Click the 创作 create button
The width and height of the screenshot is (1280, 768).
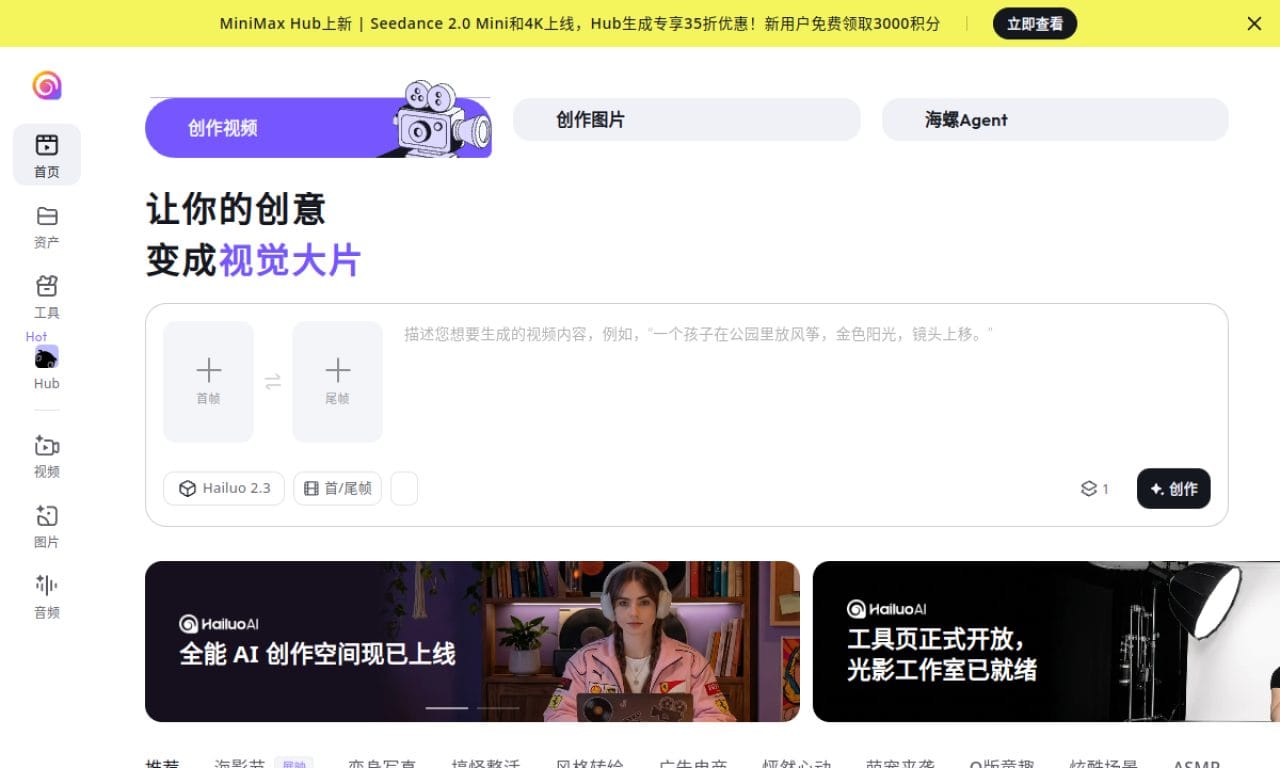click(1174, 488)
